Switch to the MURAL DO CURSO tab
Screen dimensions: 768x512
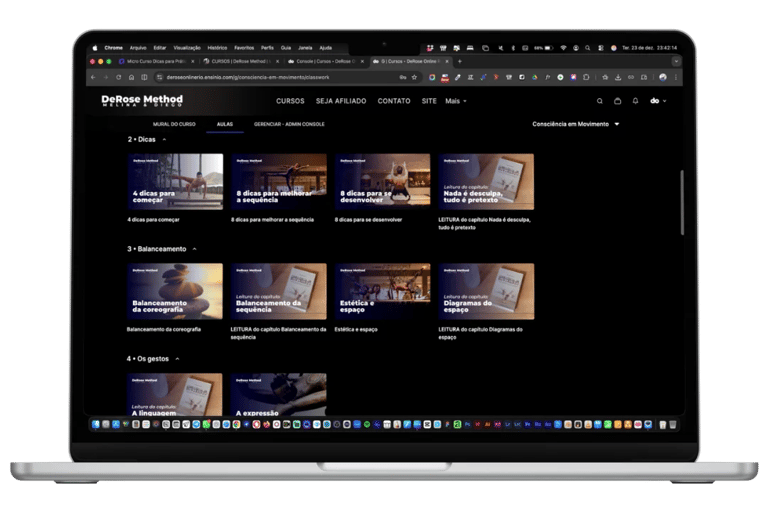point(174,124)
